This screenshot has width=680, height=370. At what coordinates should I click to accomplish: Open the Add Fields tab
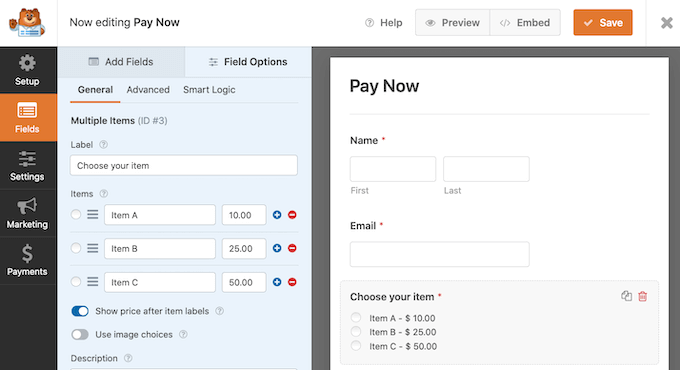click(x=121, y=62)
